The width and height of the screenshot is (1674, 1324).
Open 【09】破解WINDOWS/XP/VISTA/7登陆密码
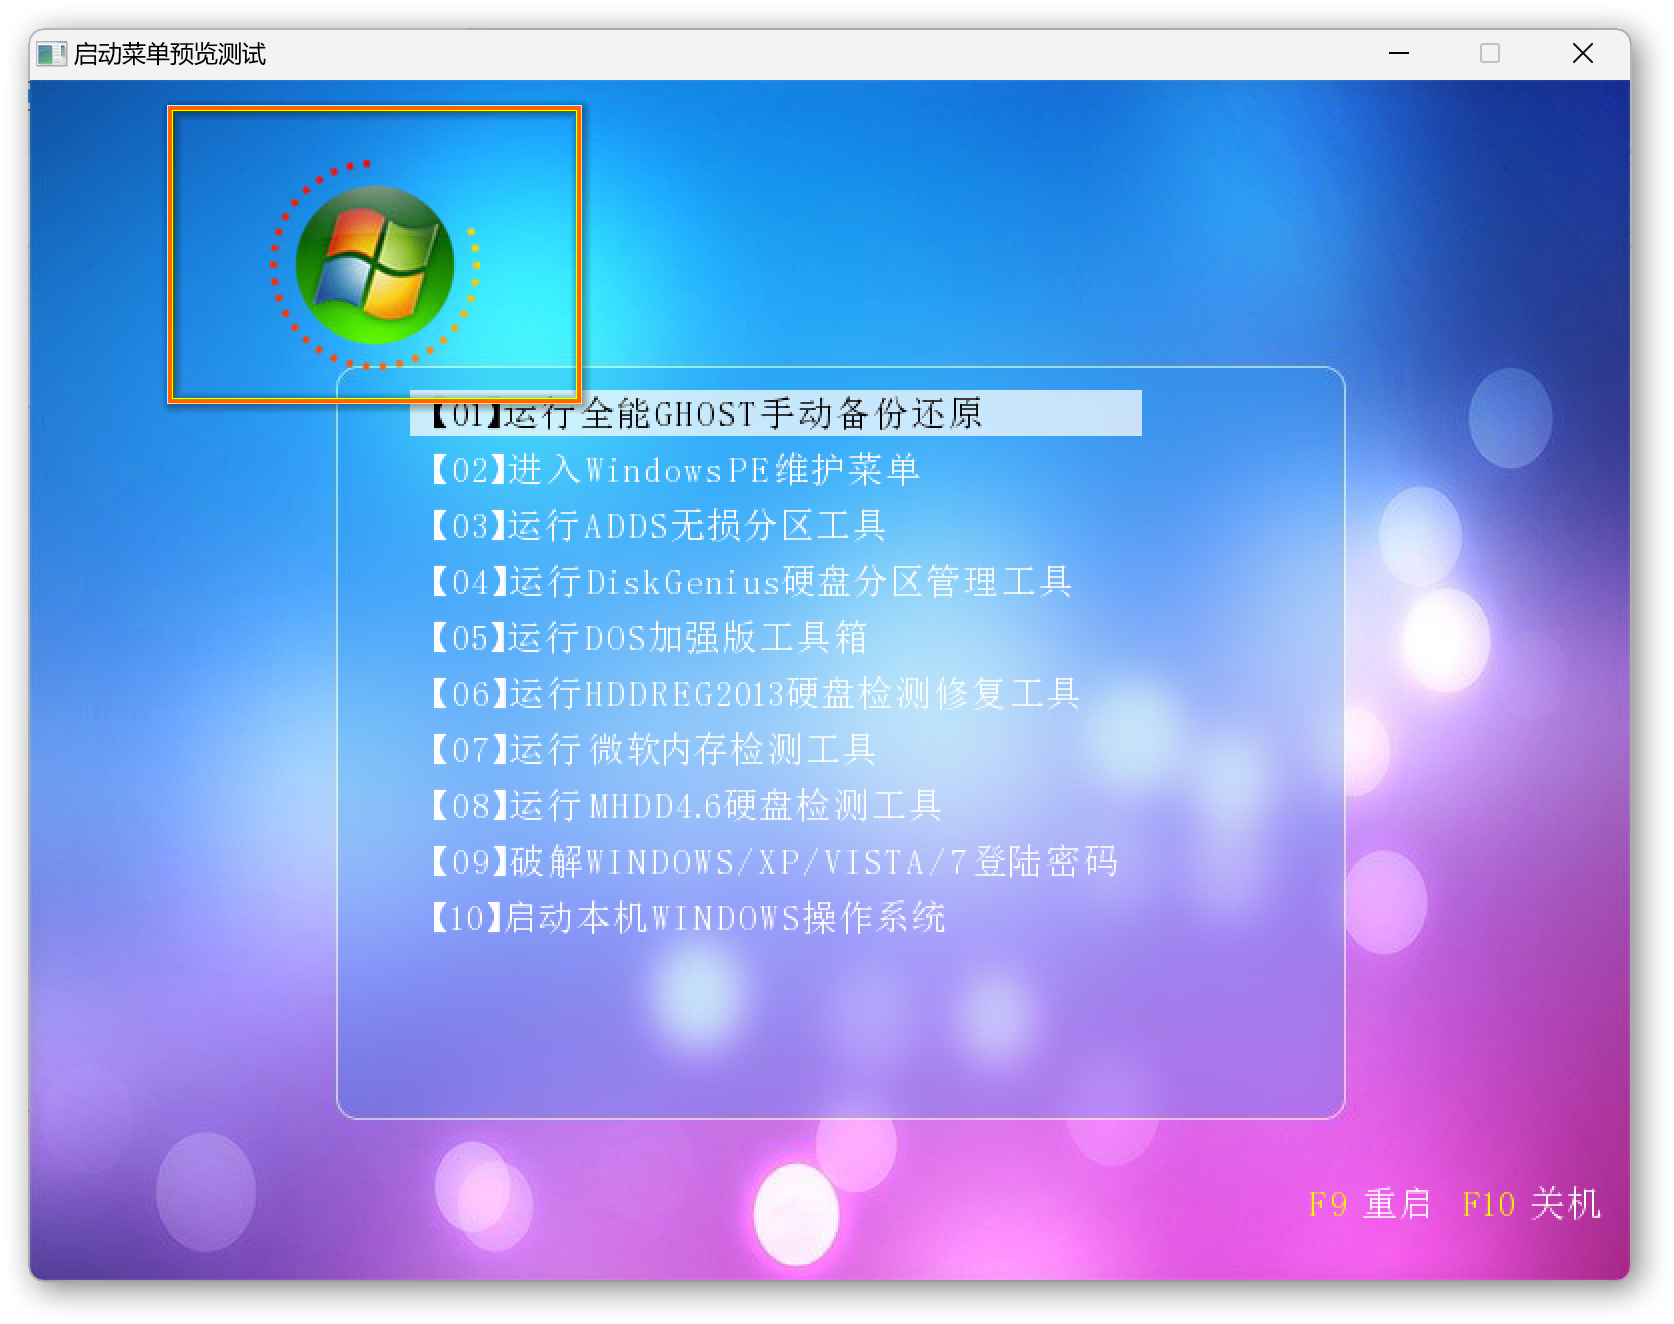(x=774, y=861)
